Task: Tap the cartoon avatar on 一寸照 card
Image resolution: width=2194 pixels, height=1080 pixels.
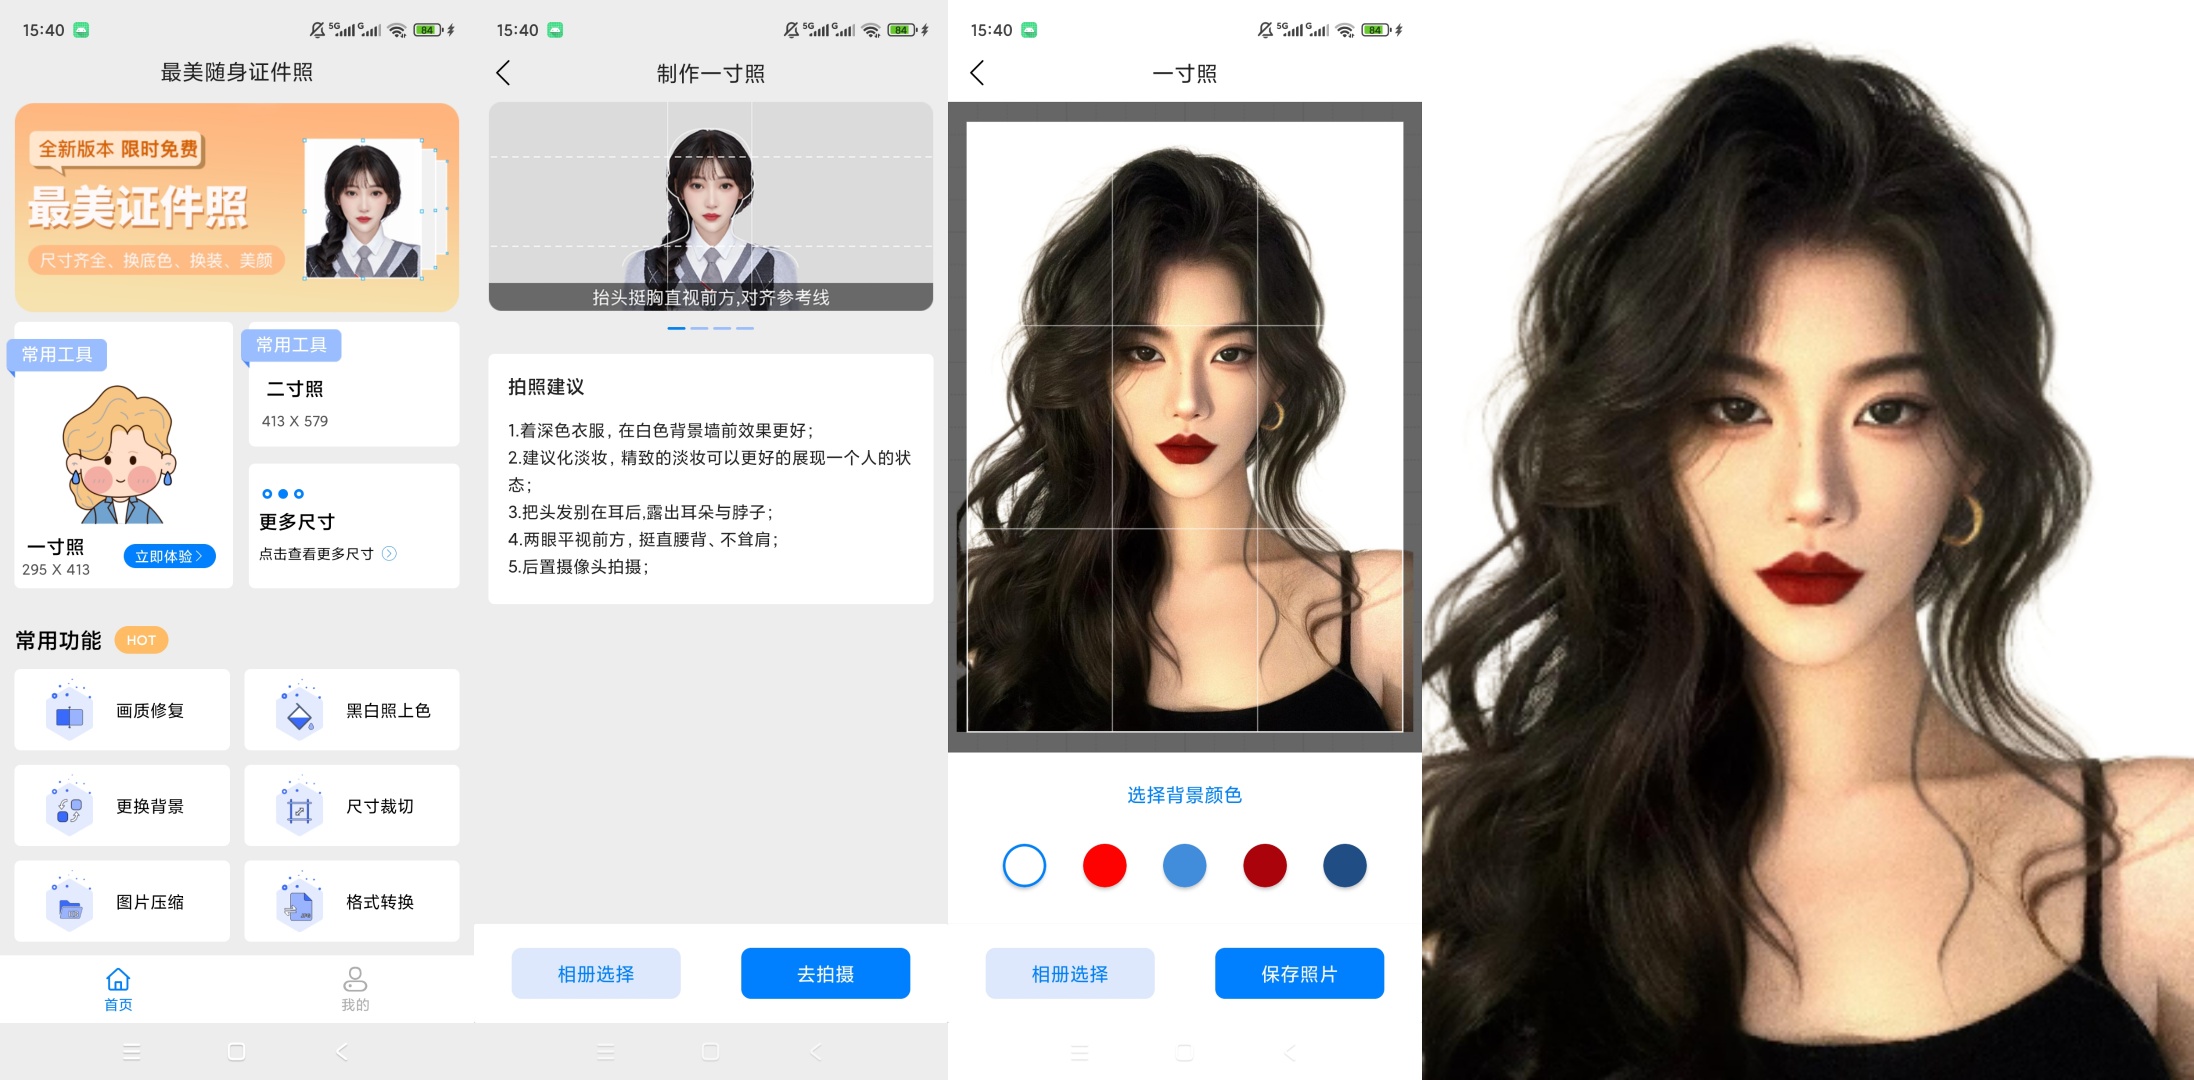Action: pyautogui.click(x=119, y=455)
